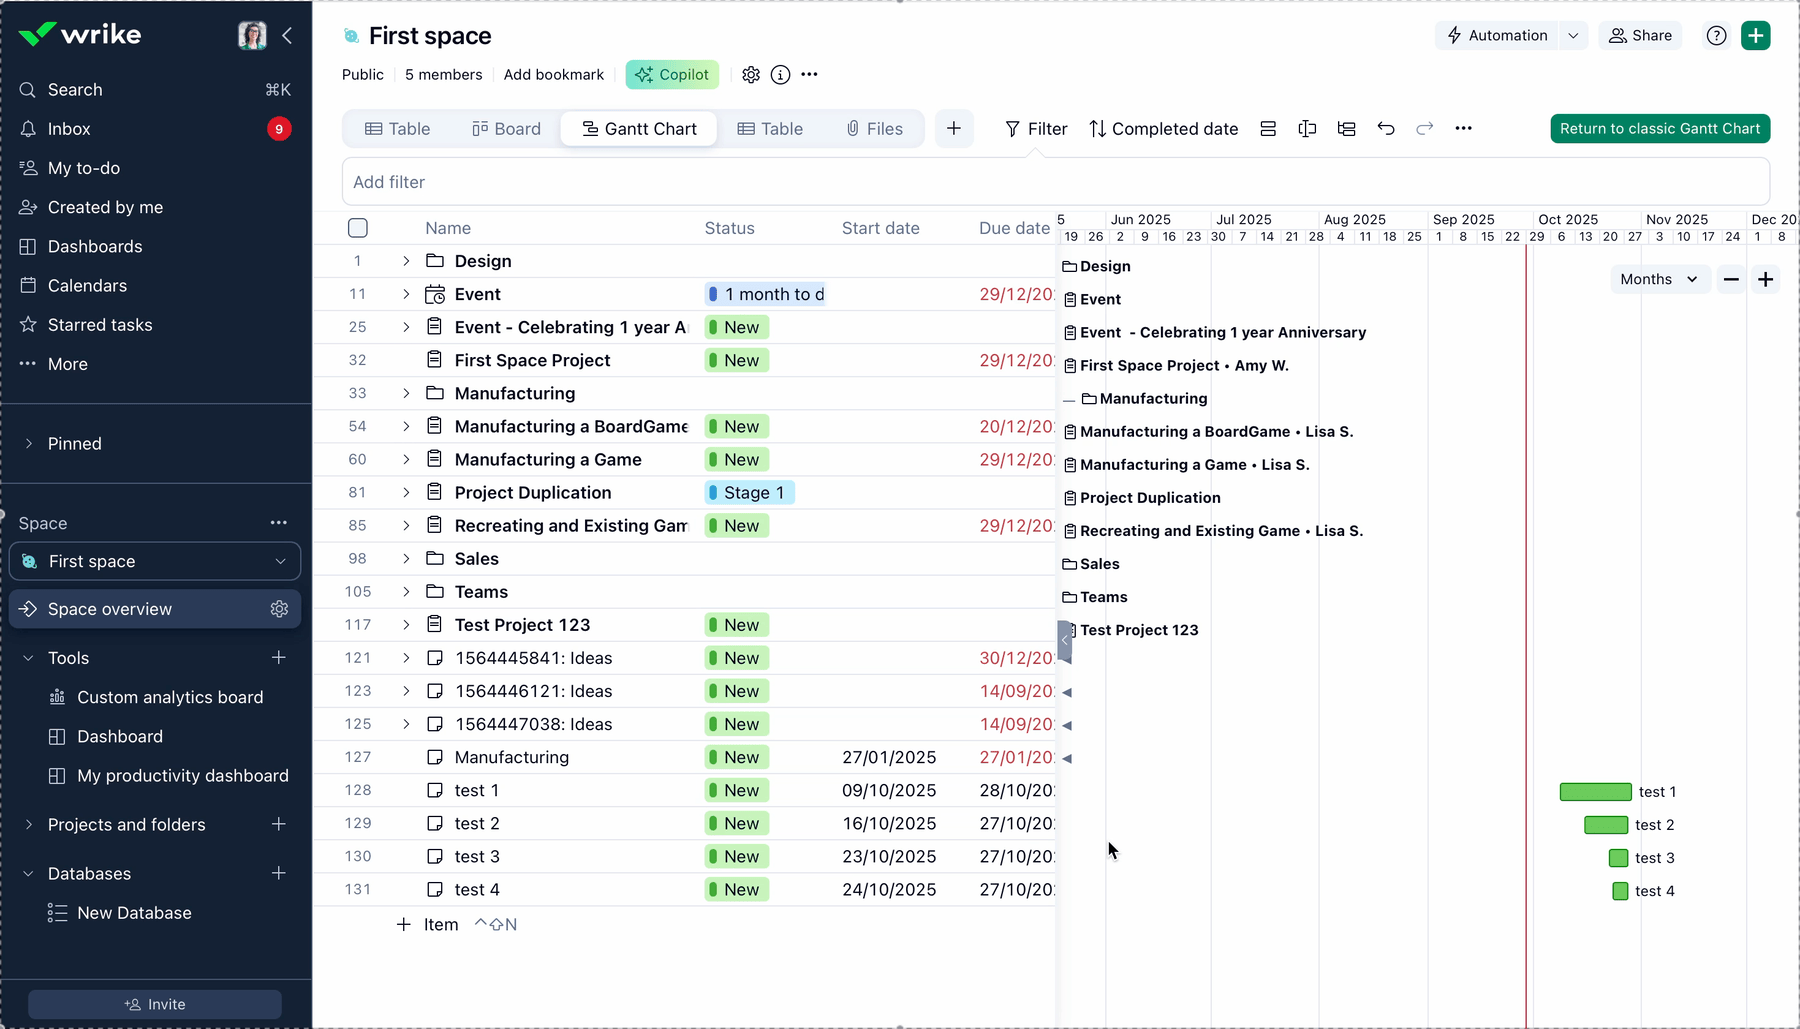Open space settings gear icon
The image size is (1800, 1029).
coord(751,75)
